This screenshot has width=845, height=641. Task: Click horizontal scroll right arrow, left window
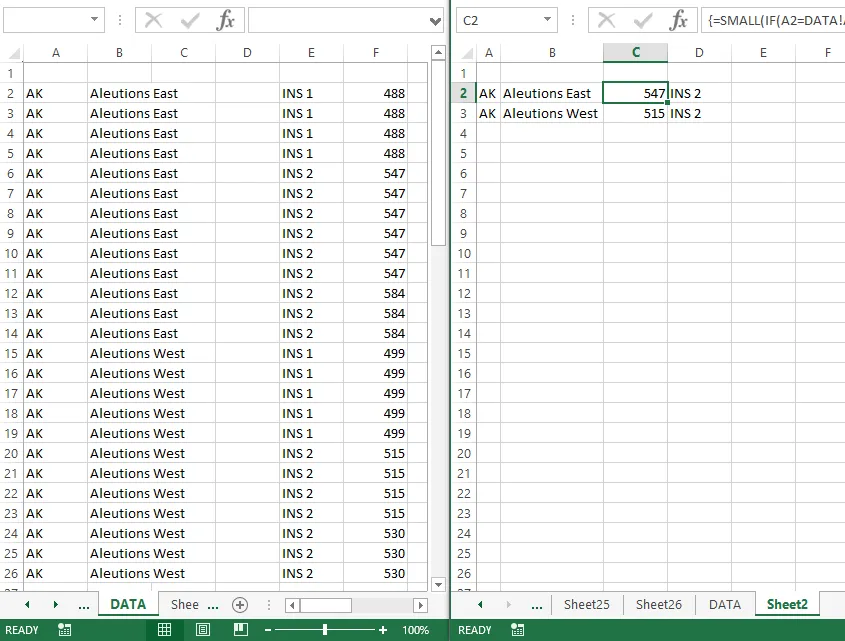[x=421, y=605]
